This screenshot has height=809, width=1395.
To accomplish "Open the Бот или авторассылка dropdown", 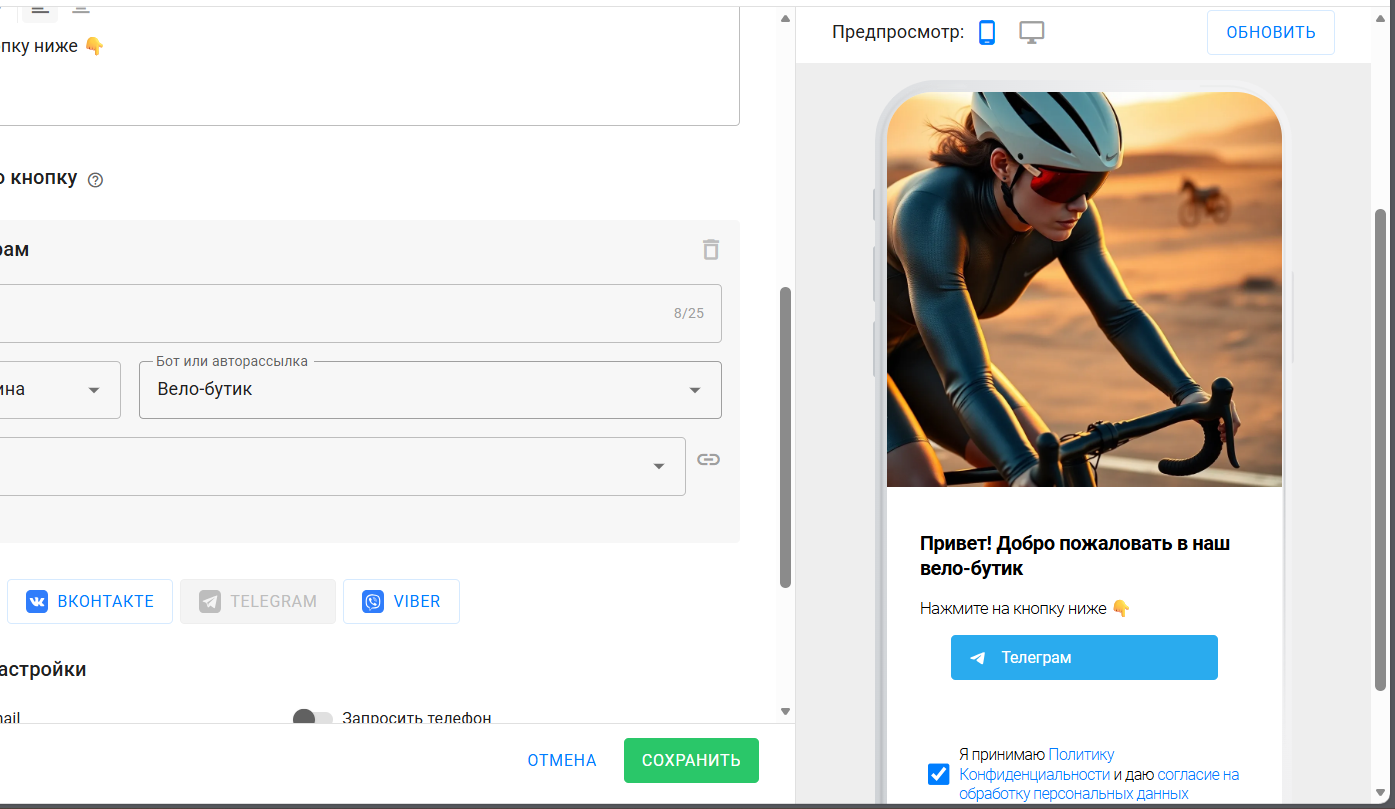I will point(430,390).
